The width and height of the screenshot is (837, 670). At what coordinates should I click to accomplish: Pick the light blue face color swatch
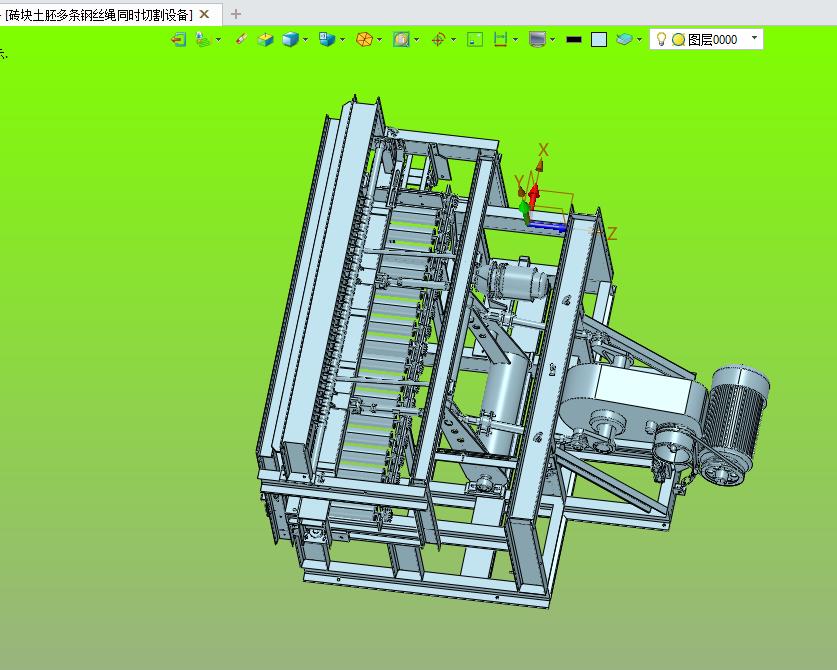coord(599,40)
